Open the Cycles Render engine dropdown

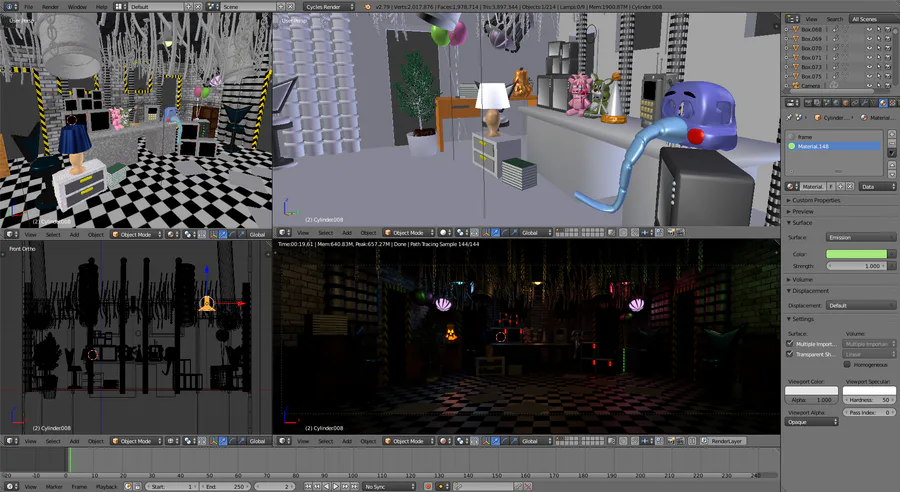(329, 7)
